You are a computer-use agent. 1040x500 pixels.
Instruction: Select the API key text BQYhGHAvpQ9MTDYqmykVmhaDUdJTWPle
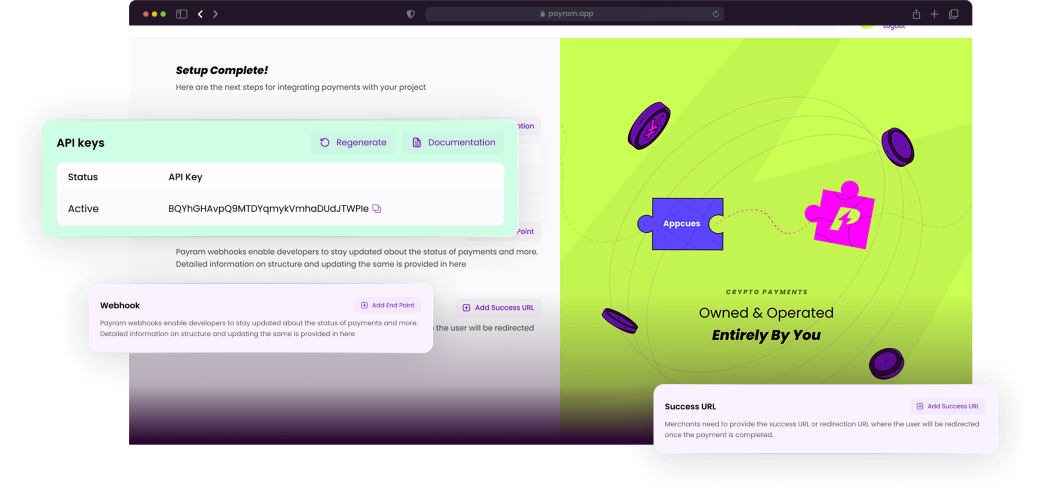pyautogui.click(x=269, y=208)
